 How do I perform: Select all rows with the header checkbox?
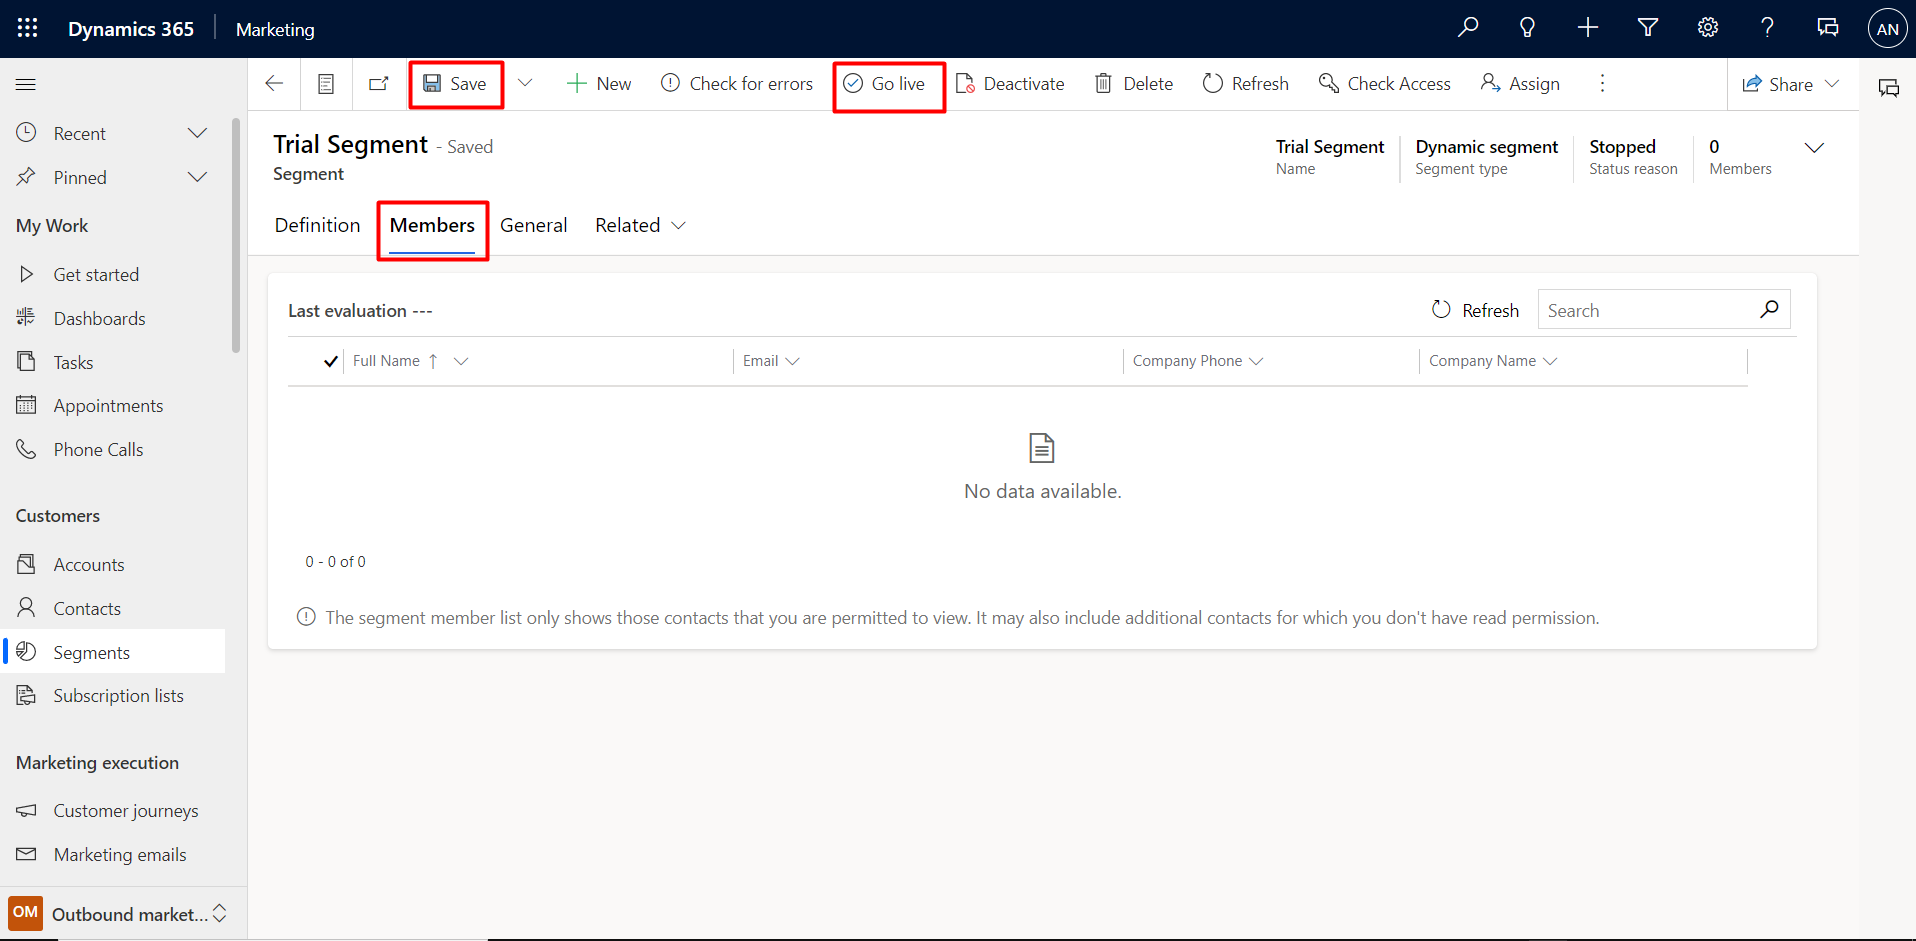[330, 361]
